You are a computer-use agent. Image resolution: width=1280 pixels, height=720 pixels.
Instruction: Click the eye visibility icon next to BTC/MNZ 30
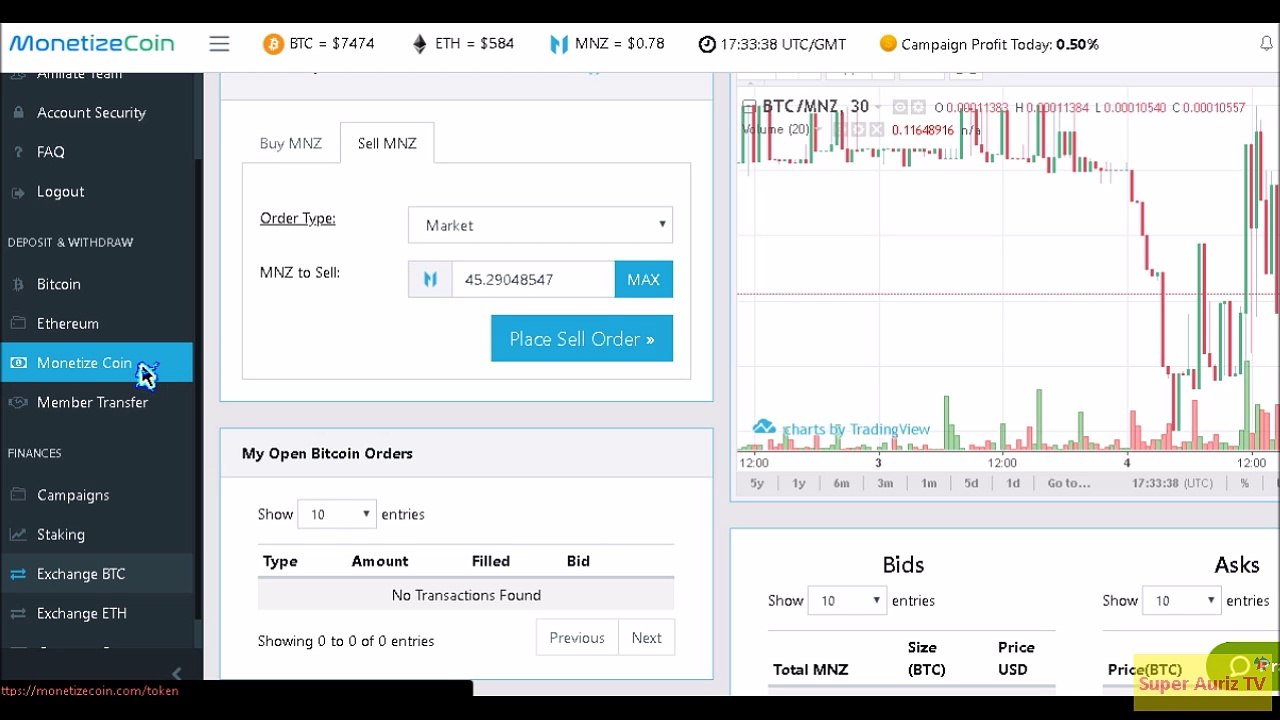coord(899,107)
